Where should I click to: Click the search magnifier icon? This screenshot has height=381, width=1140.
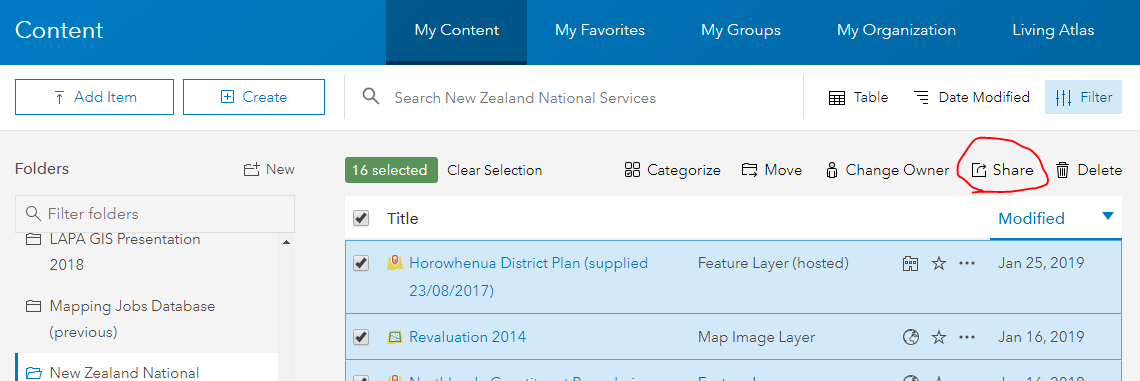point(371,97)
